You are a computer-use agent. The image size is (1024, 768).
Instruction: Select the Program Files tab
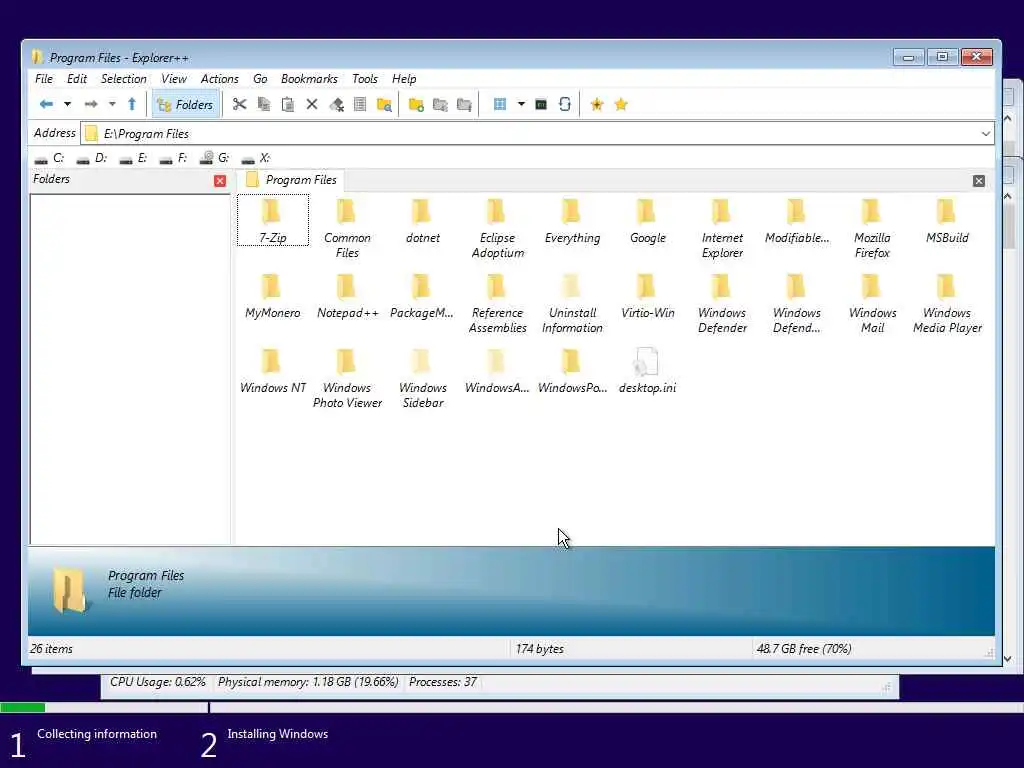(291, 180)
